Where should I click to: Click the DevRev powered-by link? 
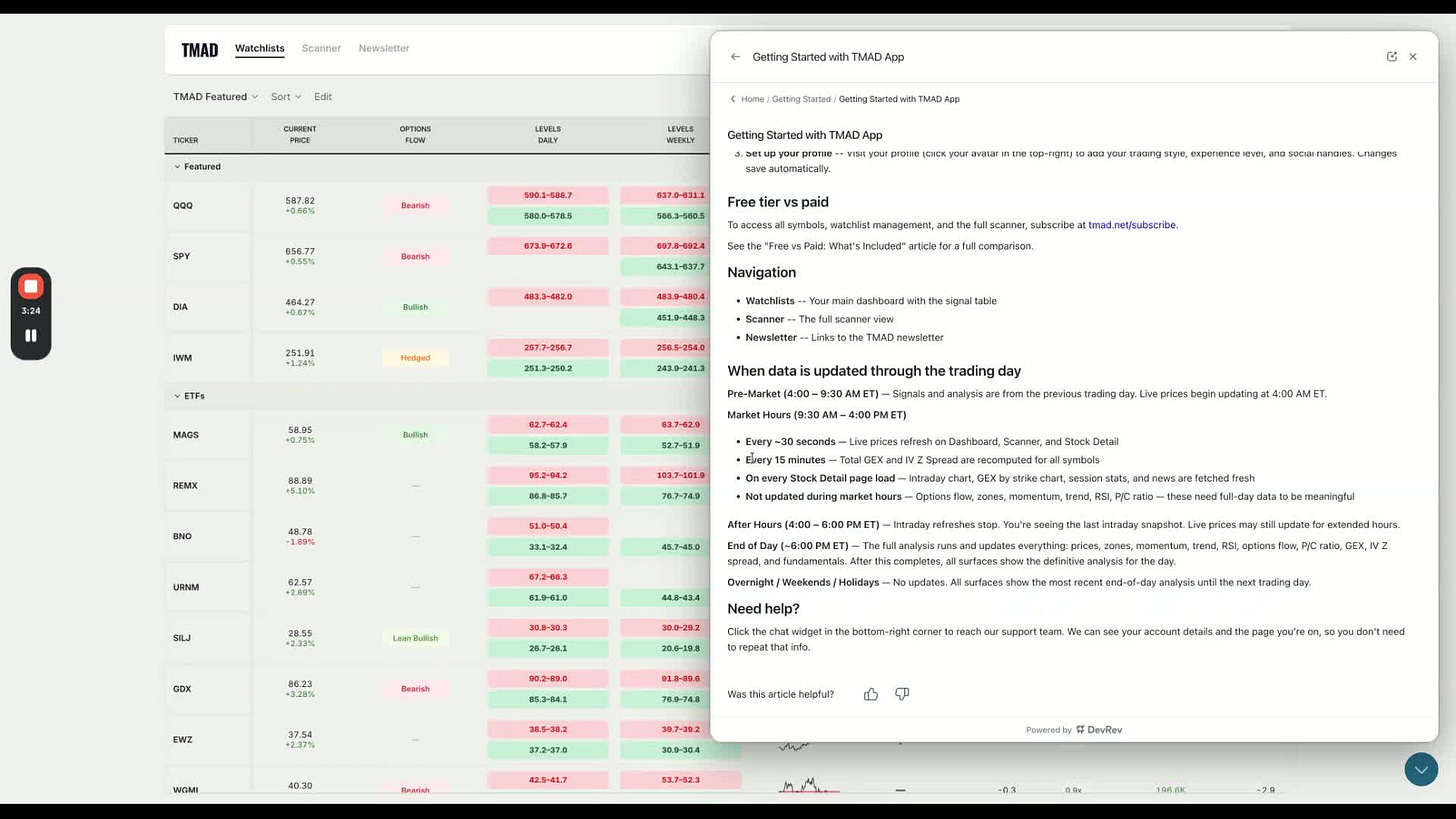(1099, 730)
